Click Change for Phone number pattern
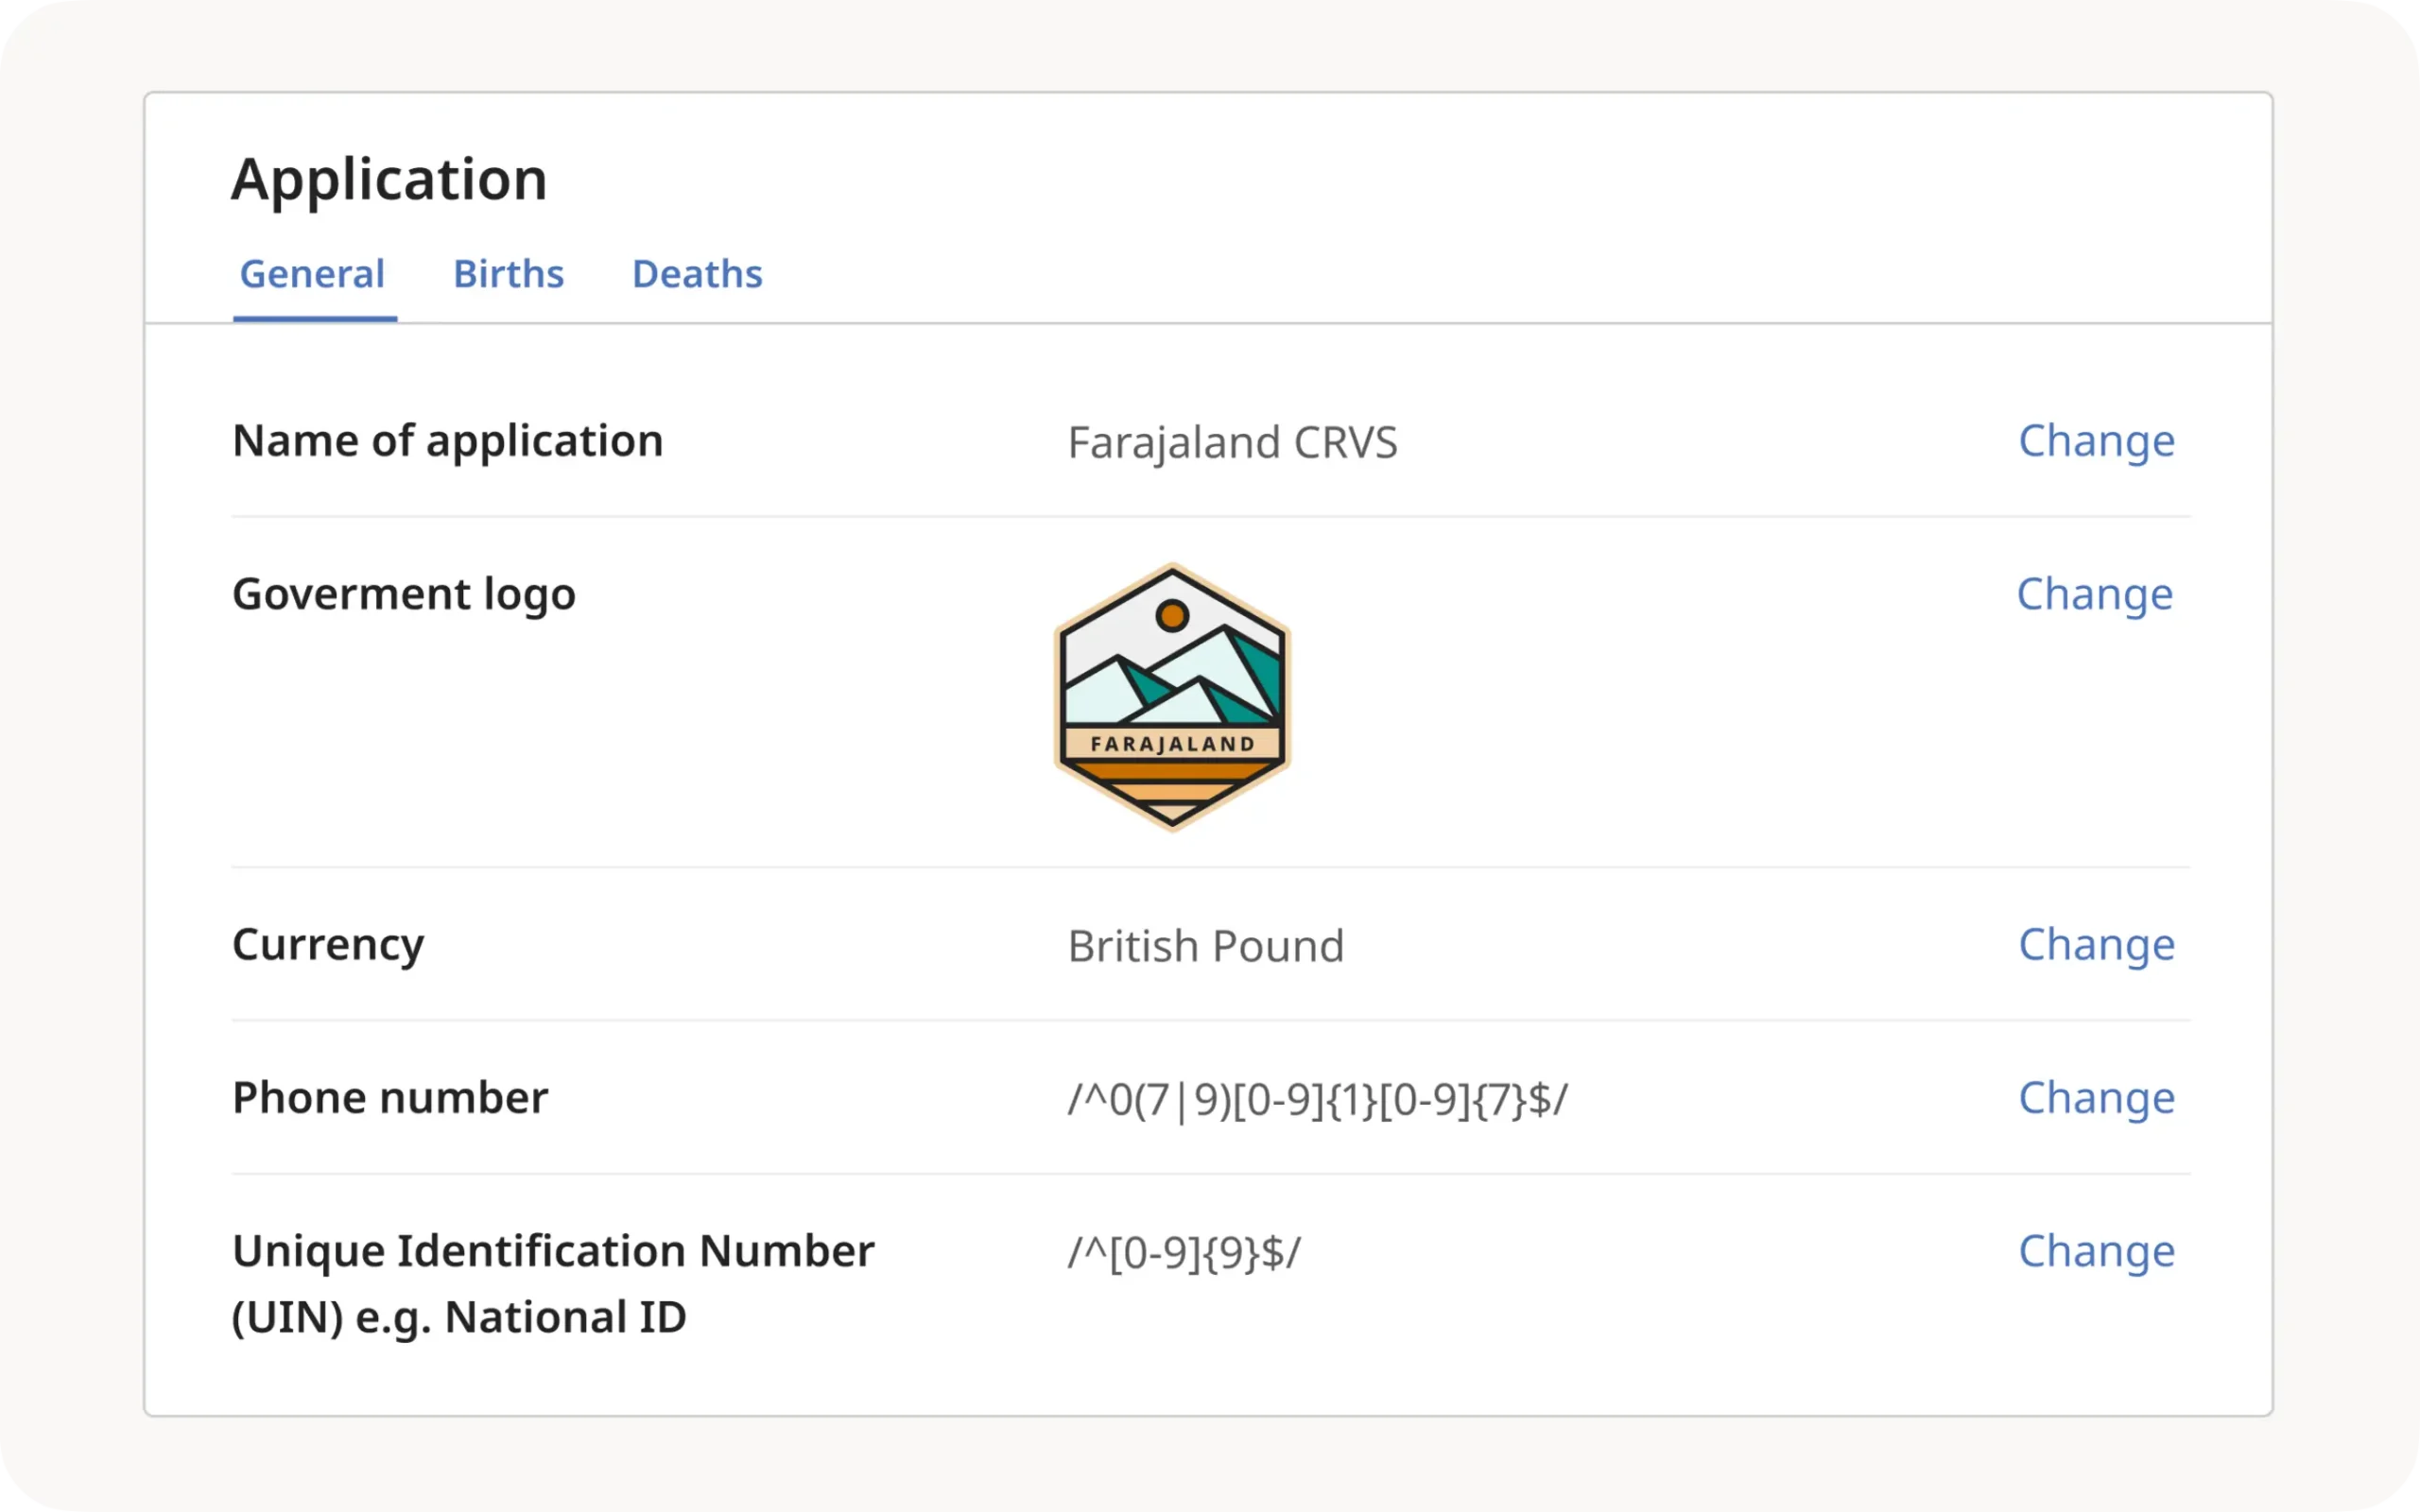Image resolution: width=2420 pixels, height=1512 pixels. pyautogui.click(x=2096, y=1098)
